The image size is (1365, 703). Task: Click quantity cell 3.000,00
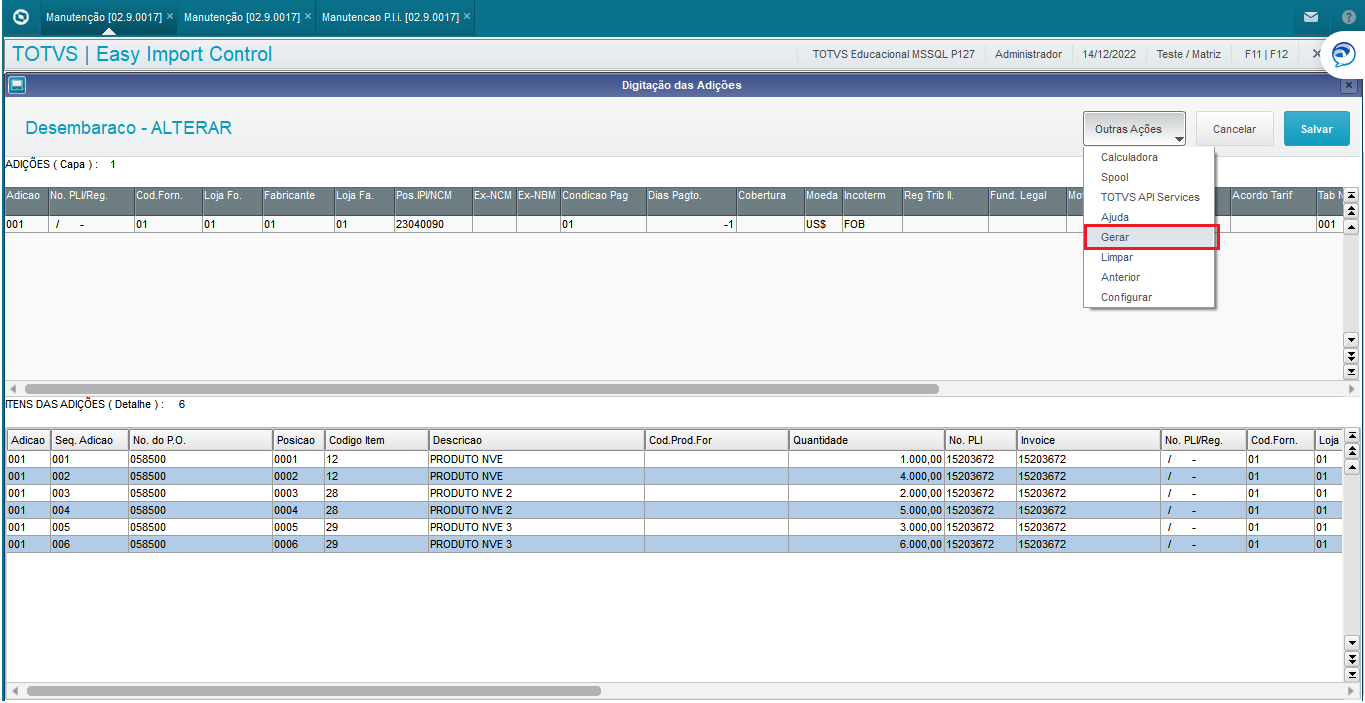pyautogui.click(x=866, y=527)
